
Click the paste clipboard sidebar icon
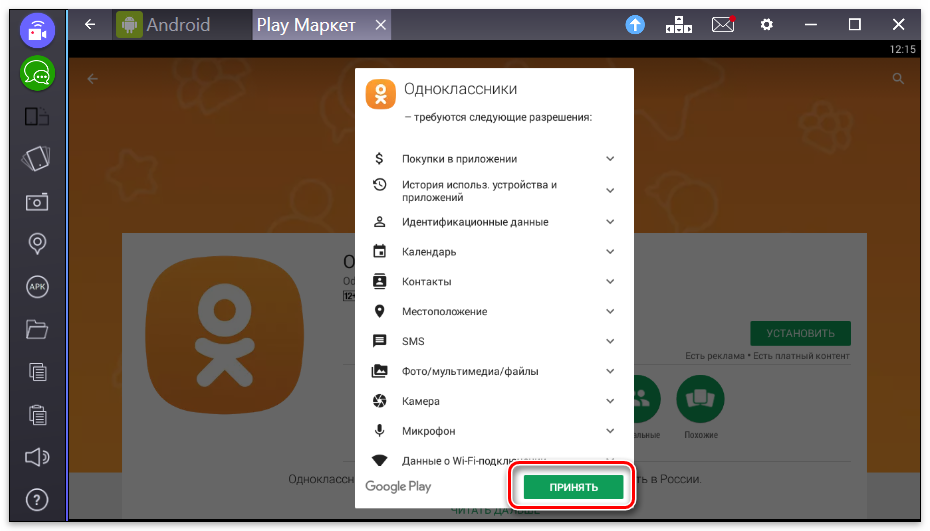click(37, 415)
